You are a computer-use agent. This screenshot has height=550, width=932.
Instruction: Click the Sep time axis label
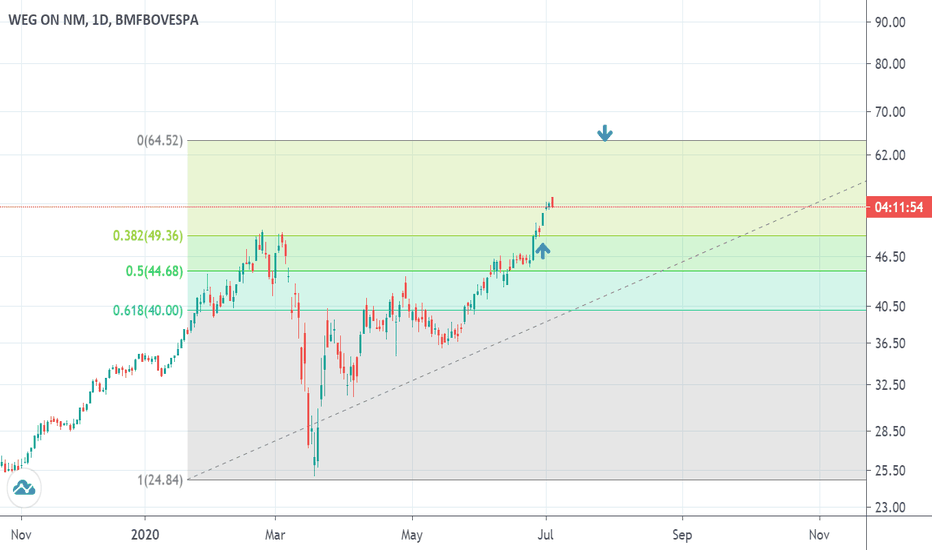click(x=682, y=535)
